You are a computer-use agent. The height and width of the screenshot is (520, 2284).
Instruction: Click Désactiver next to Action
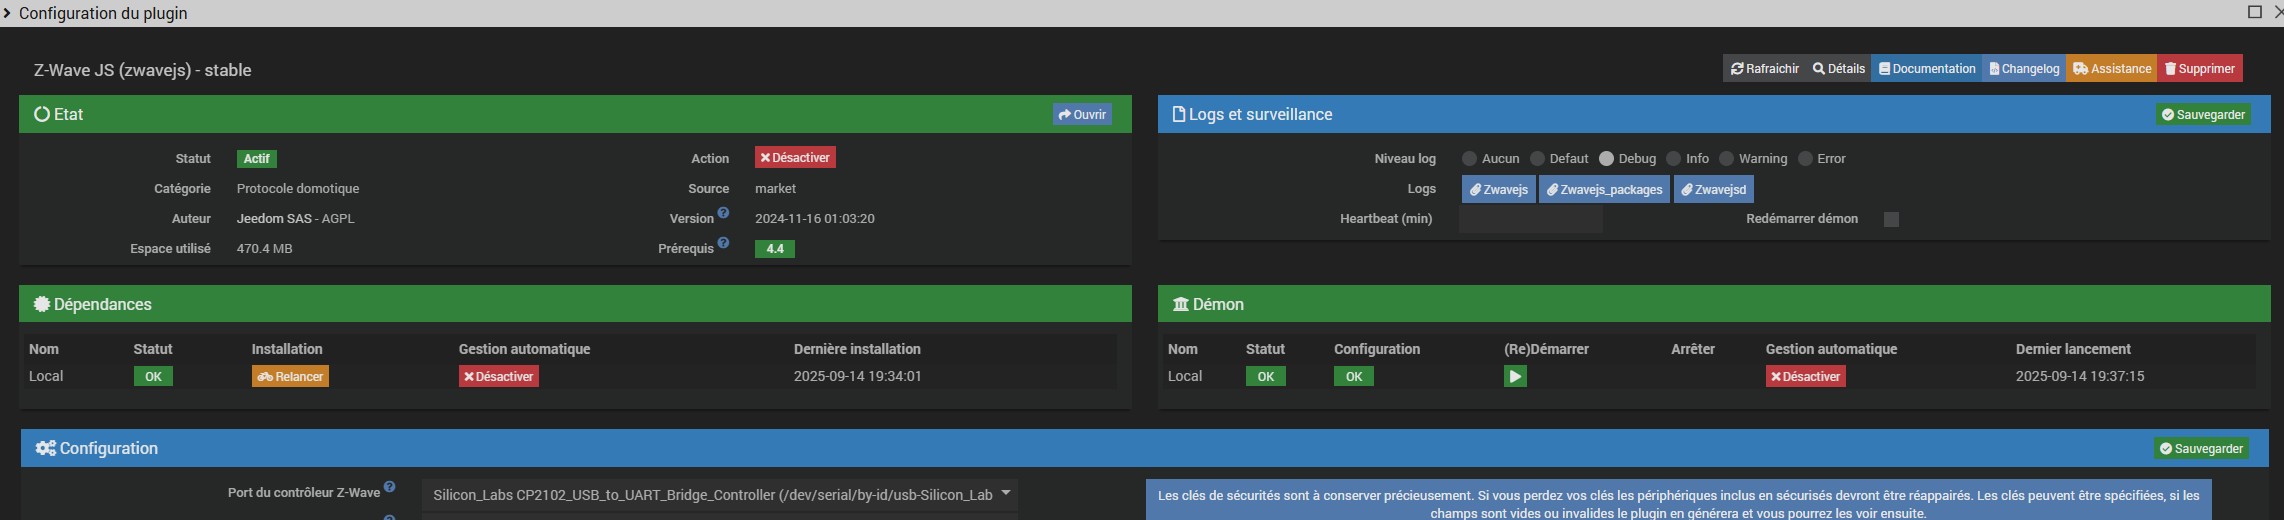[x=795, y=158]
